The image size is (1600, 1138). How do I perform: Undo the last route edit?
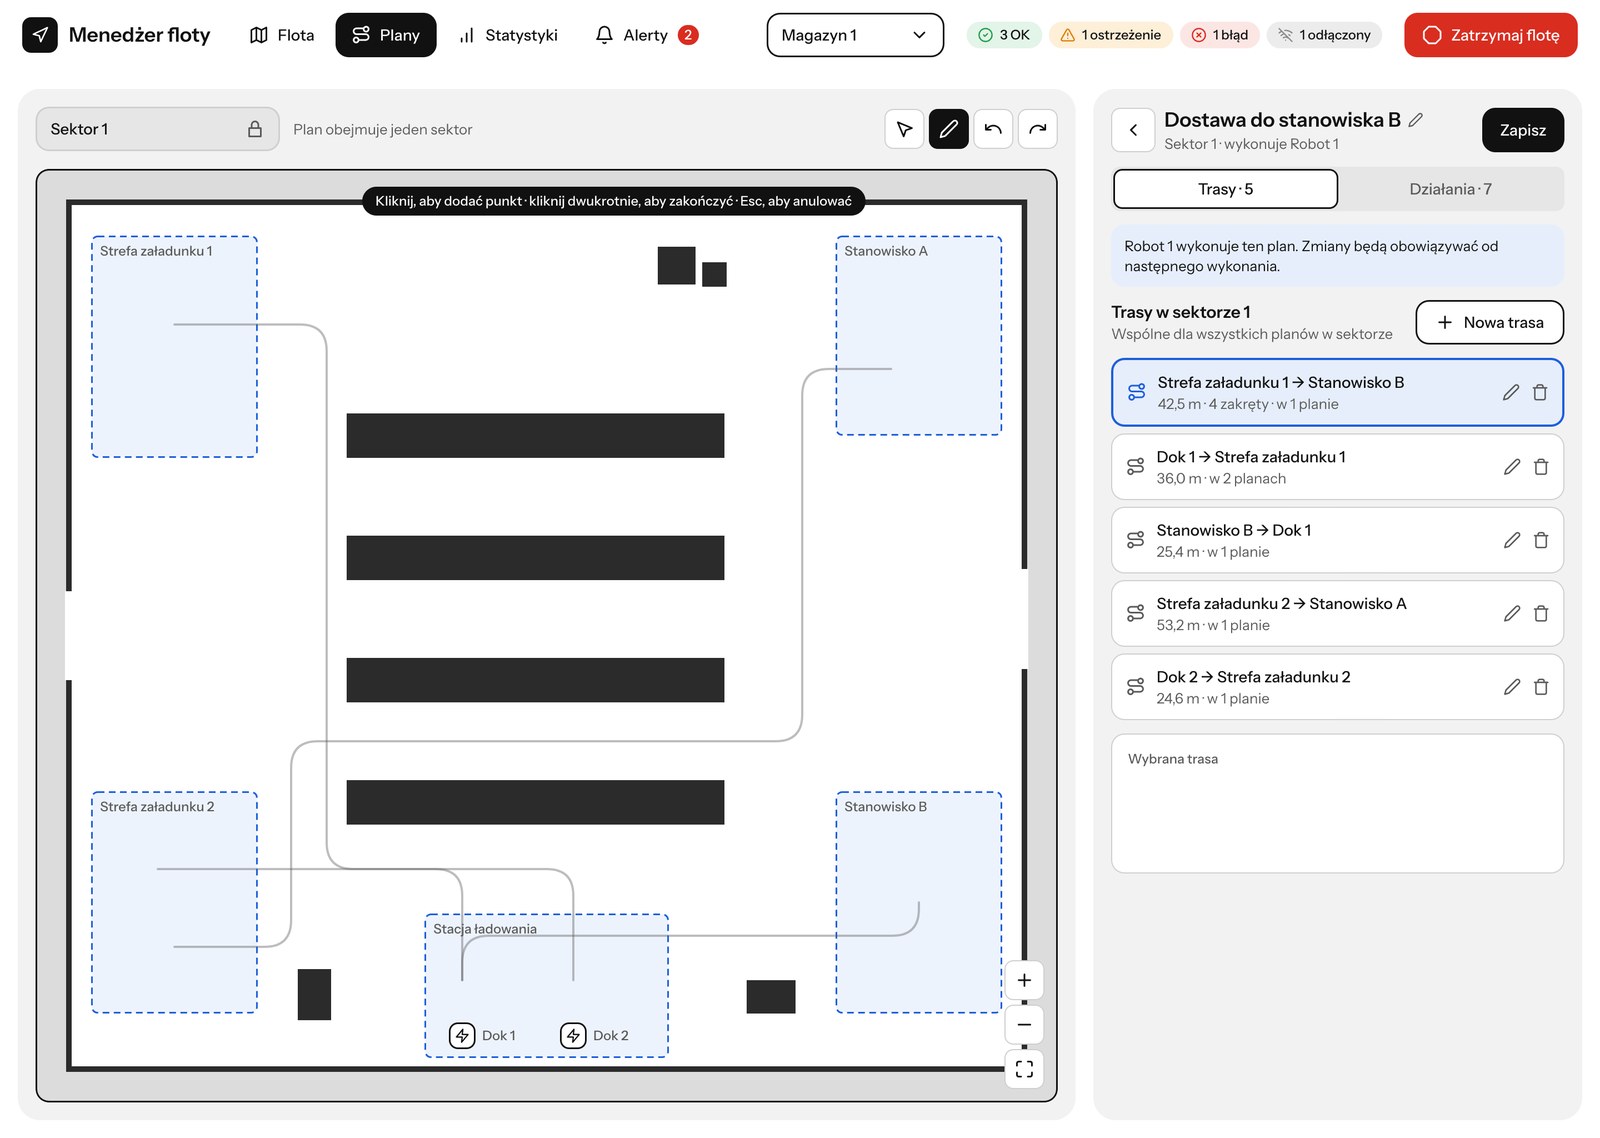click(993, 129)
